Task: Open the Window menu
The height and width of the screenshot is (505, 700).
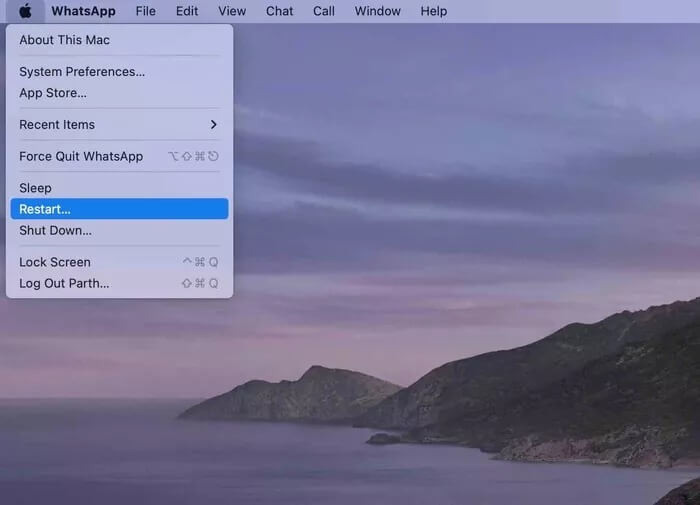Action: (378, 11)
